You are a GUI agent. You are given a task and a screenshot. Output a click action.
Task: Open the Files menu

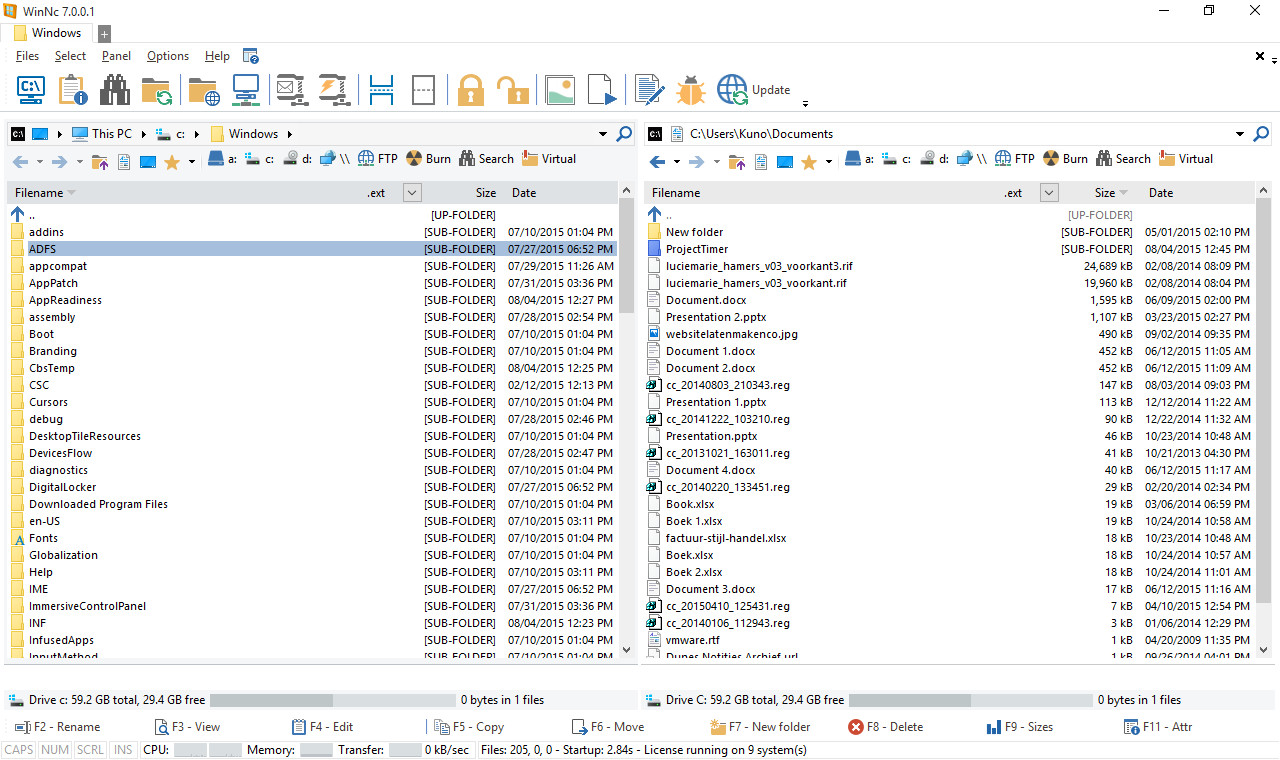point(28,56)
